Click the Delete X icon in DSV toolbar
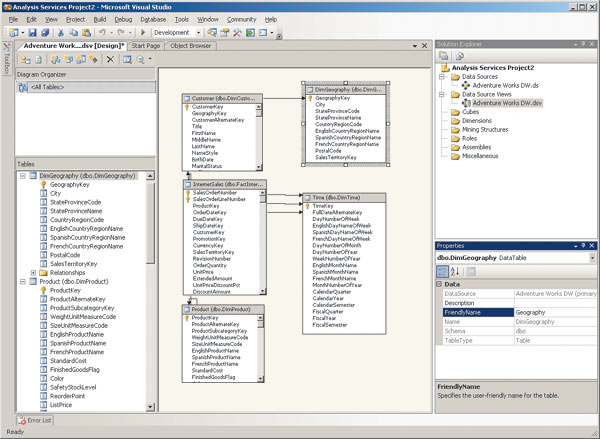 coord(110,59)
